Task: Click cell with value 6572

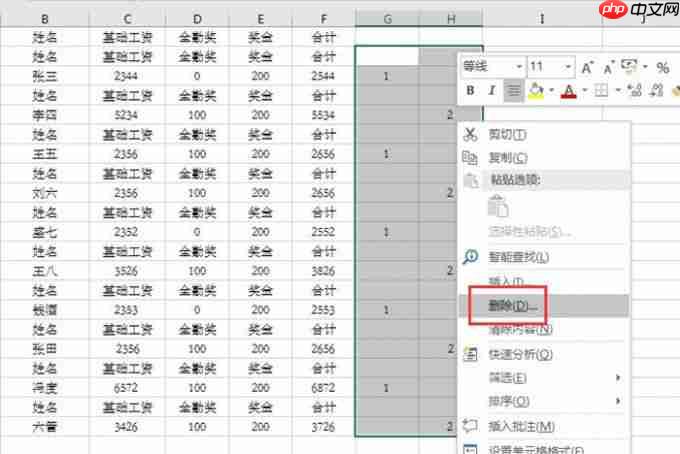Action: [x=127, y=388]
